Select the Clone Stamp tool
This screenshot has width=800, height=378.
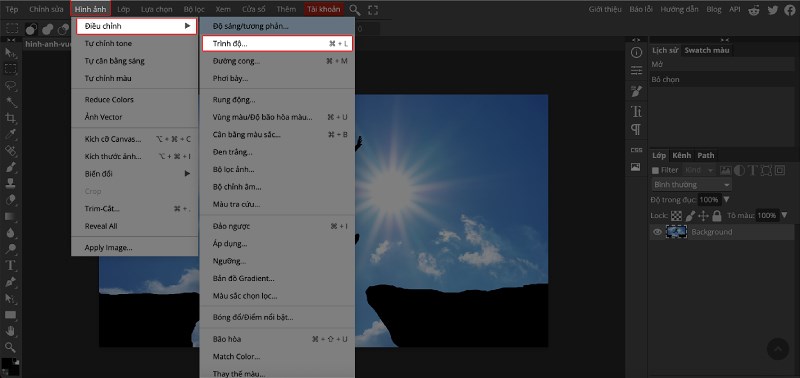click(11, 184)
